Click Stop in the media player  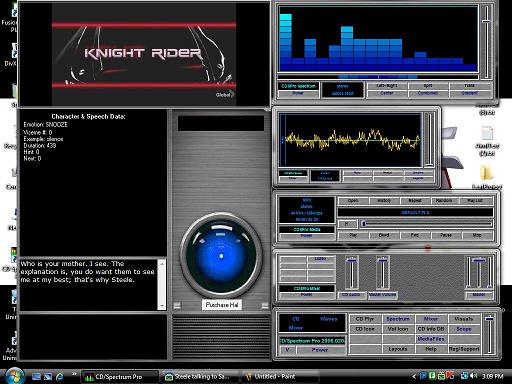[477, 235]
